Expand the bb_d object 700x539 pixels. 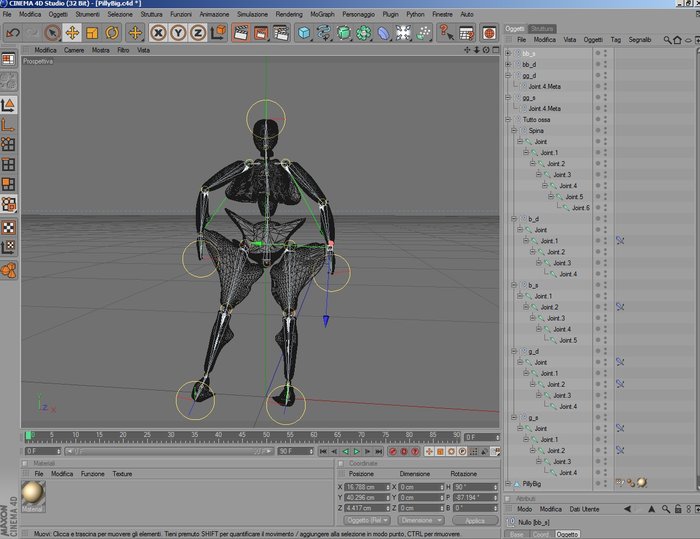coord(508,64)
